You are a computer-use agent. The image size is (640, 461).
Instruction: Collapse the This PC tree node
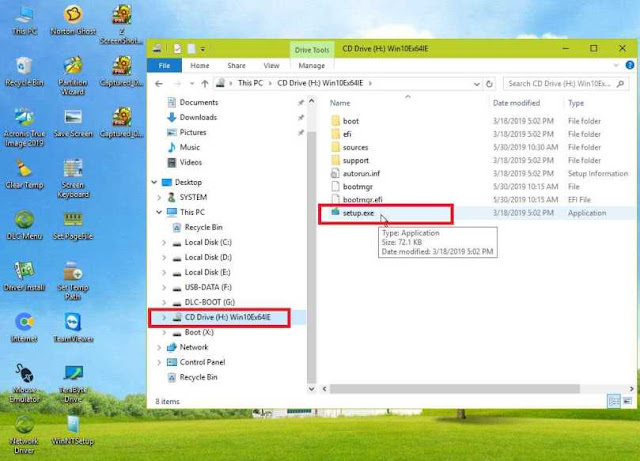point(159,212)
